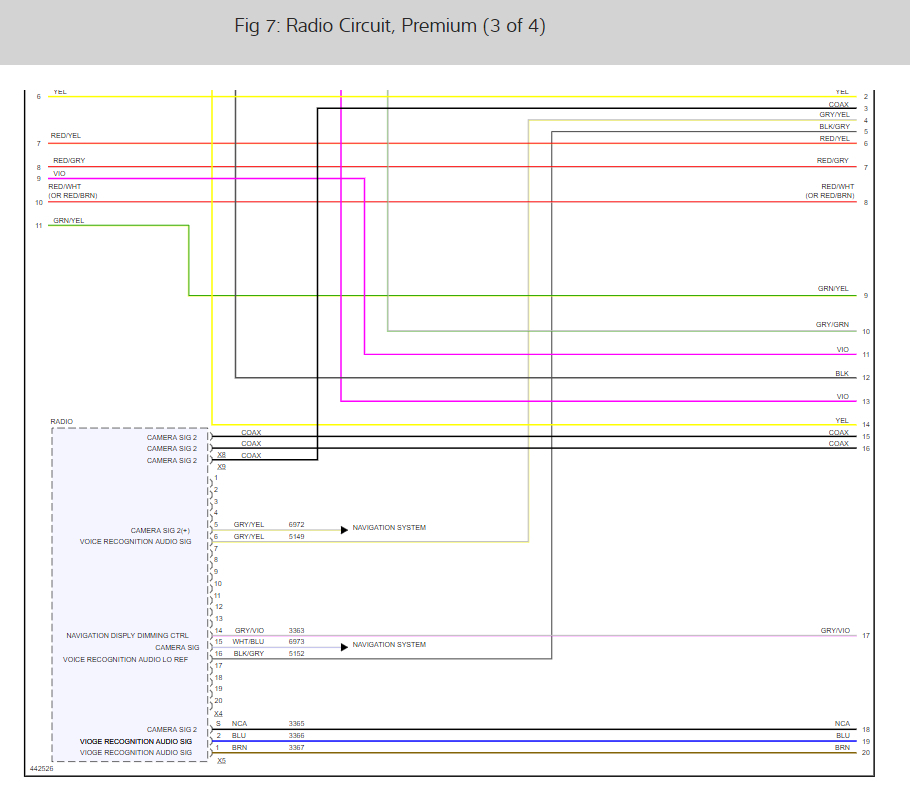Click NCA label at right pin 18

pos(842,724)
